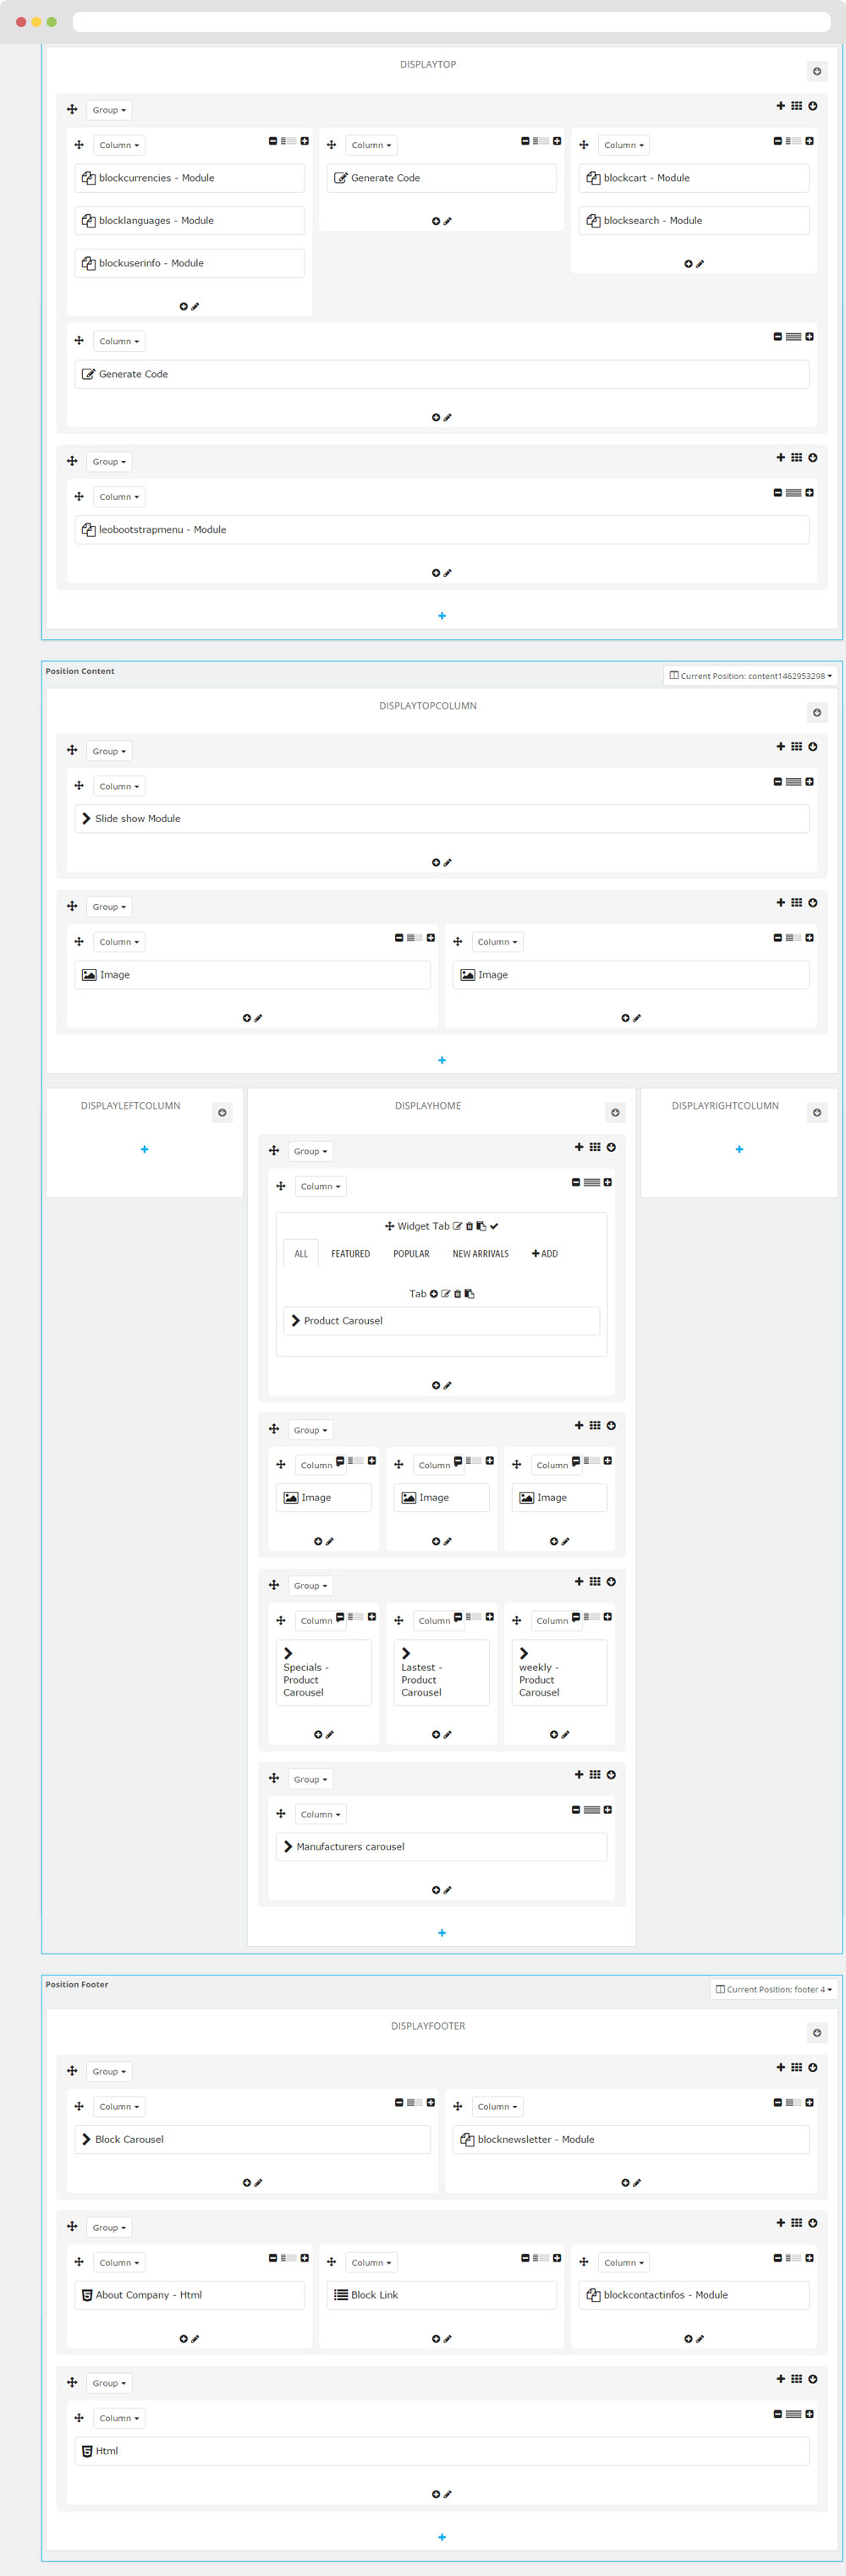846x2576 pixels.
Task: Duplicate the Widget Tab with copy icon
Action: coord(481,1226)
